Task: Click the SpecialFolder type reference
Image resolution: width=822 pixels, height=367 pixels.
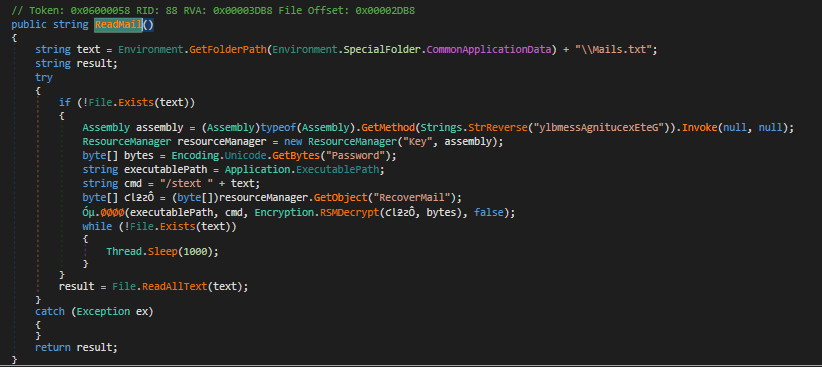Action: click(x=382, y=49)
